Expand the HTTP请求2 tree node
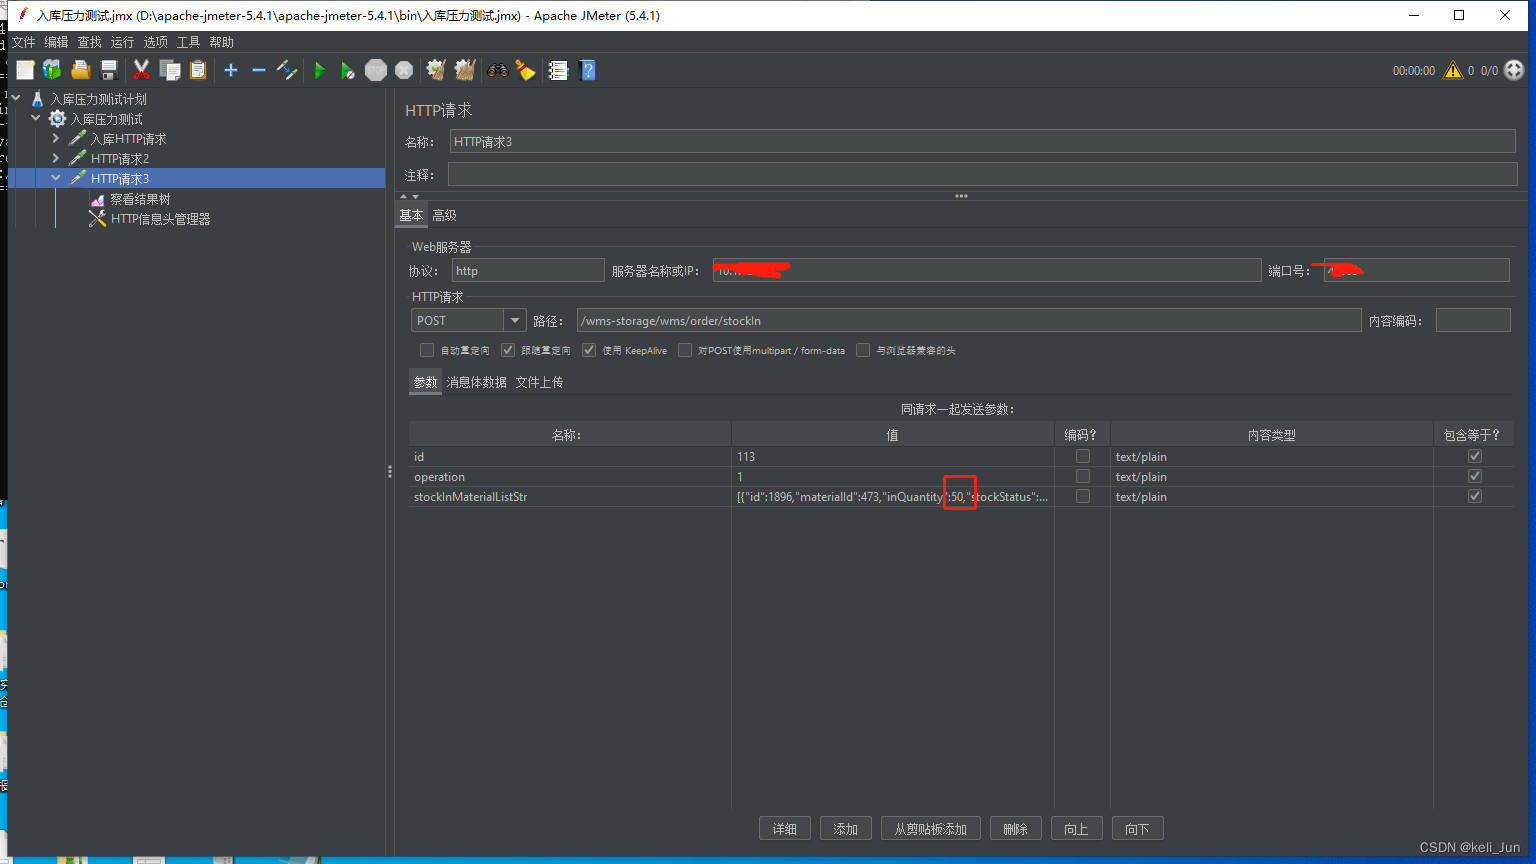 click(x=56, y=158)
